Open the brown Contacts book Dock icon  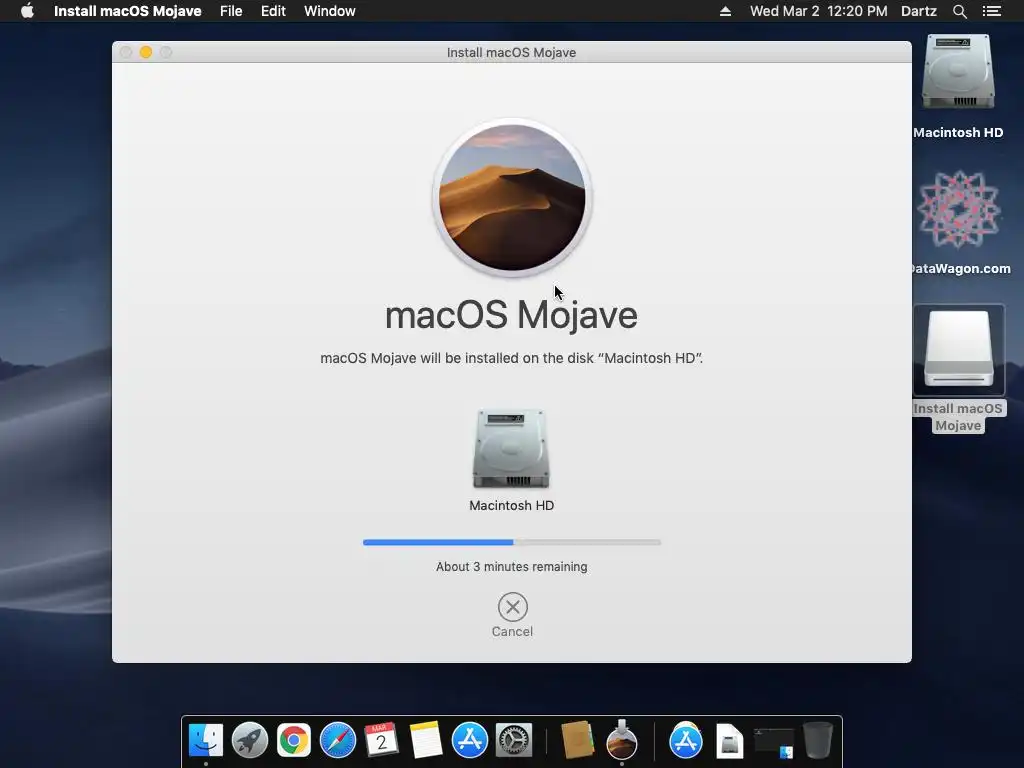coord(578,741)
